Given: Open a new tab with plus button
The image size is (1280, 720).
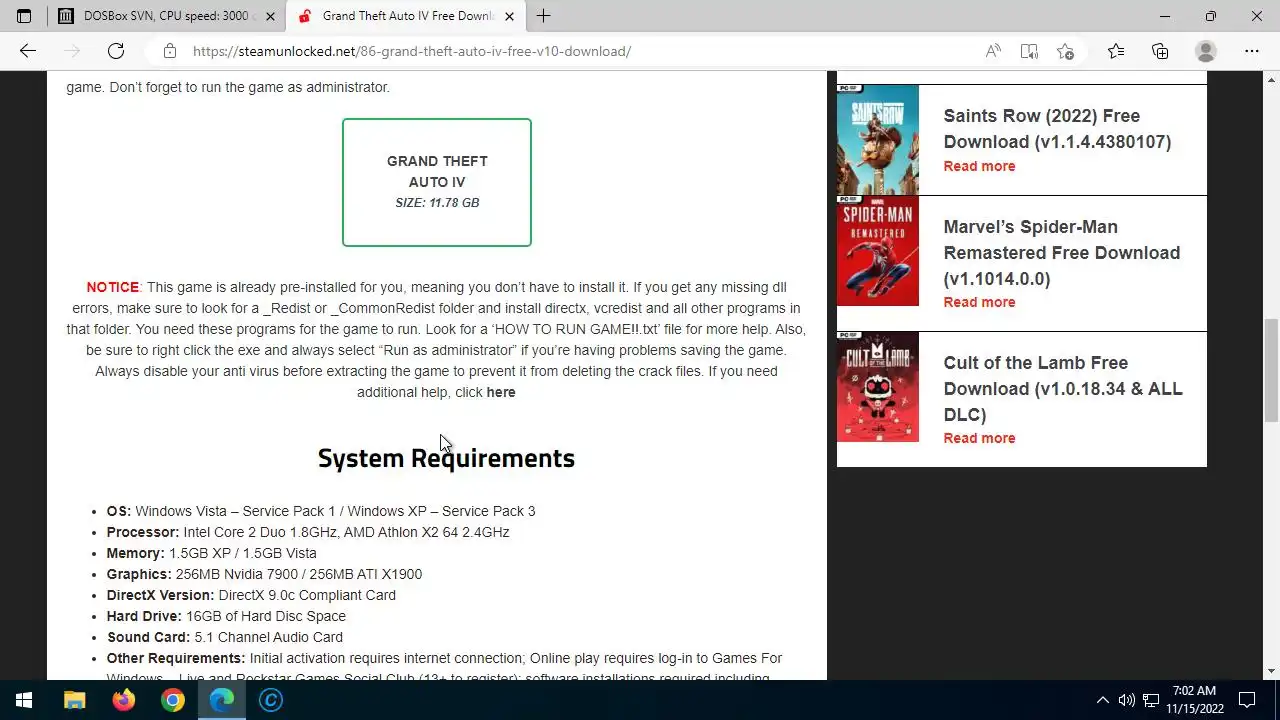Looking at the screenshot, I should point(543,16).
